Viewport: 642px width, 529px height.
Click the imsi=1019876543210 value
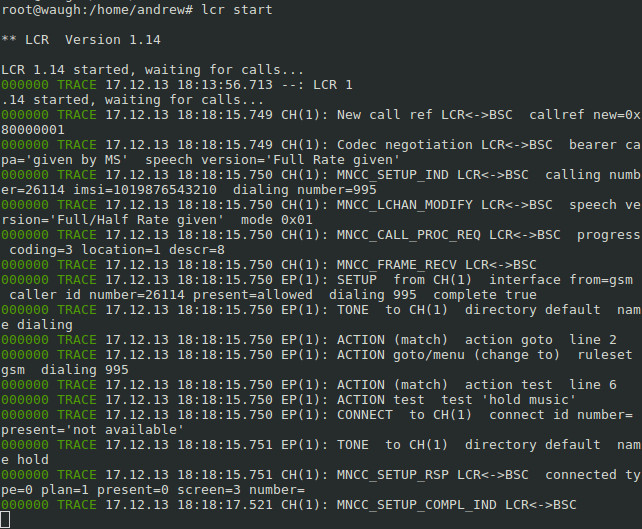click(x=145, y=190)
